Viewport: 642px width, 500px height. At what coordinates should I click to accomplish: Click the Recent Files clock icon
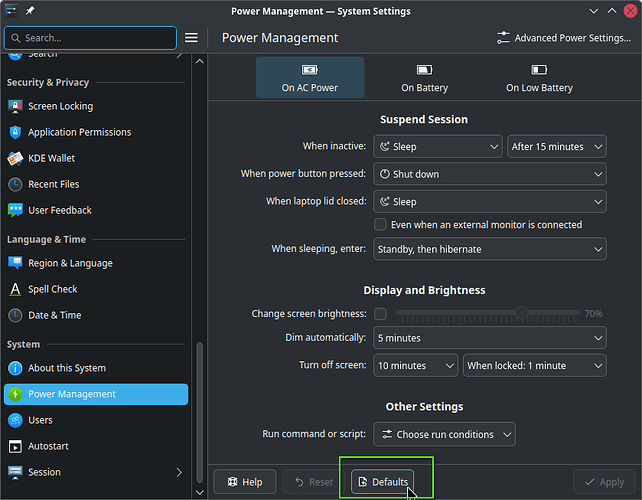click(15, 185)
